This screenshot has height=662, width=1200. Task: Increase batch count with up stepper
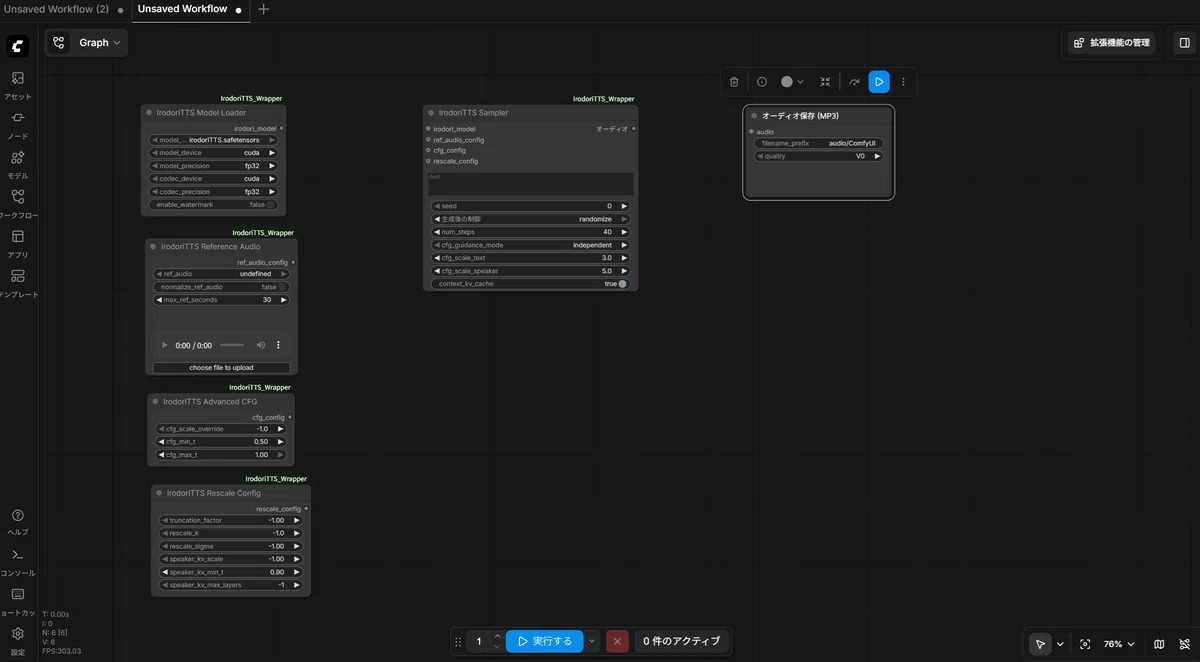point(497,635)
